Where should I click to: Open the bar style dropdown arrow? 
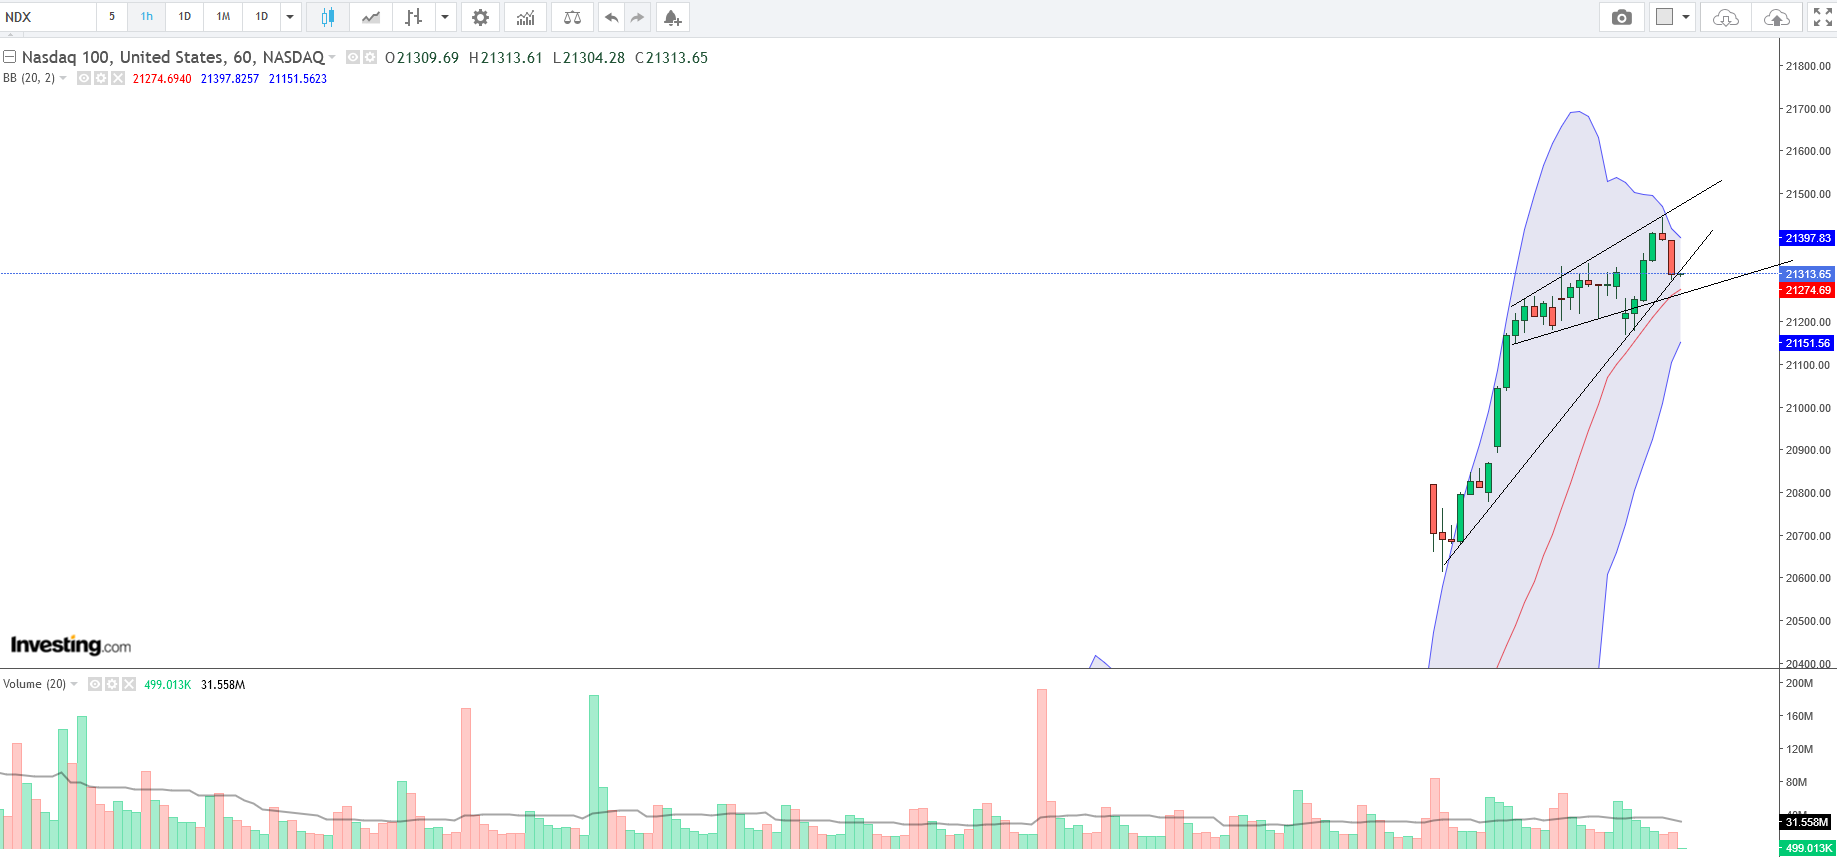[445, 17]
